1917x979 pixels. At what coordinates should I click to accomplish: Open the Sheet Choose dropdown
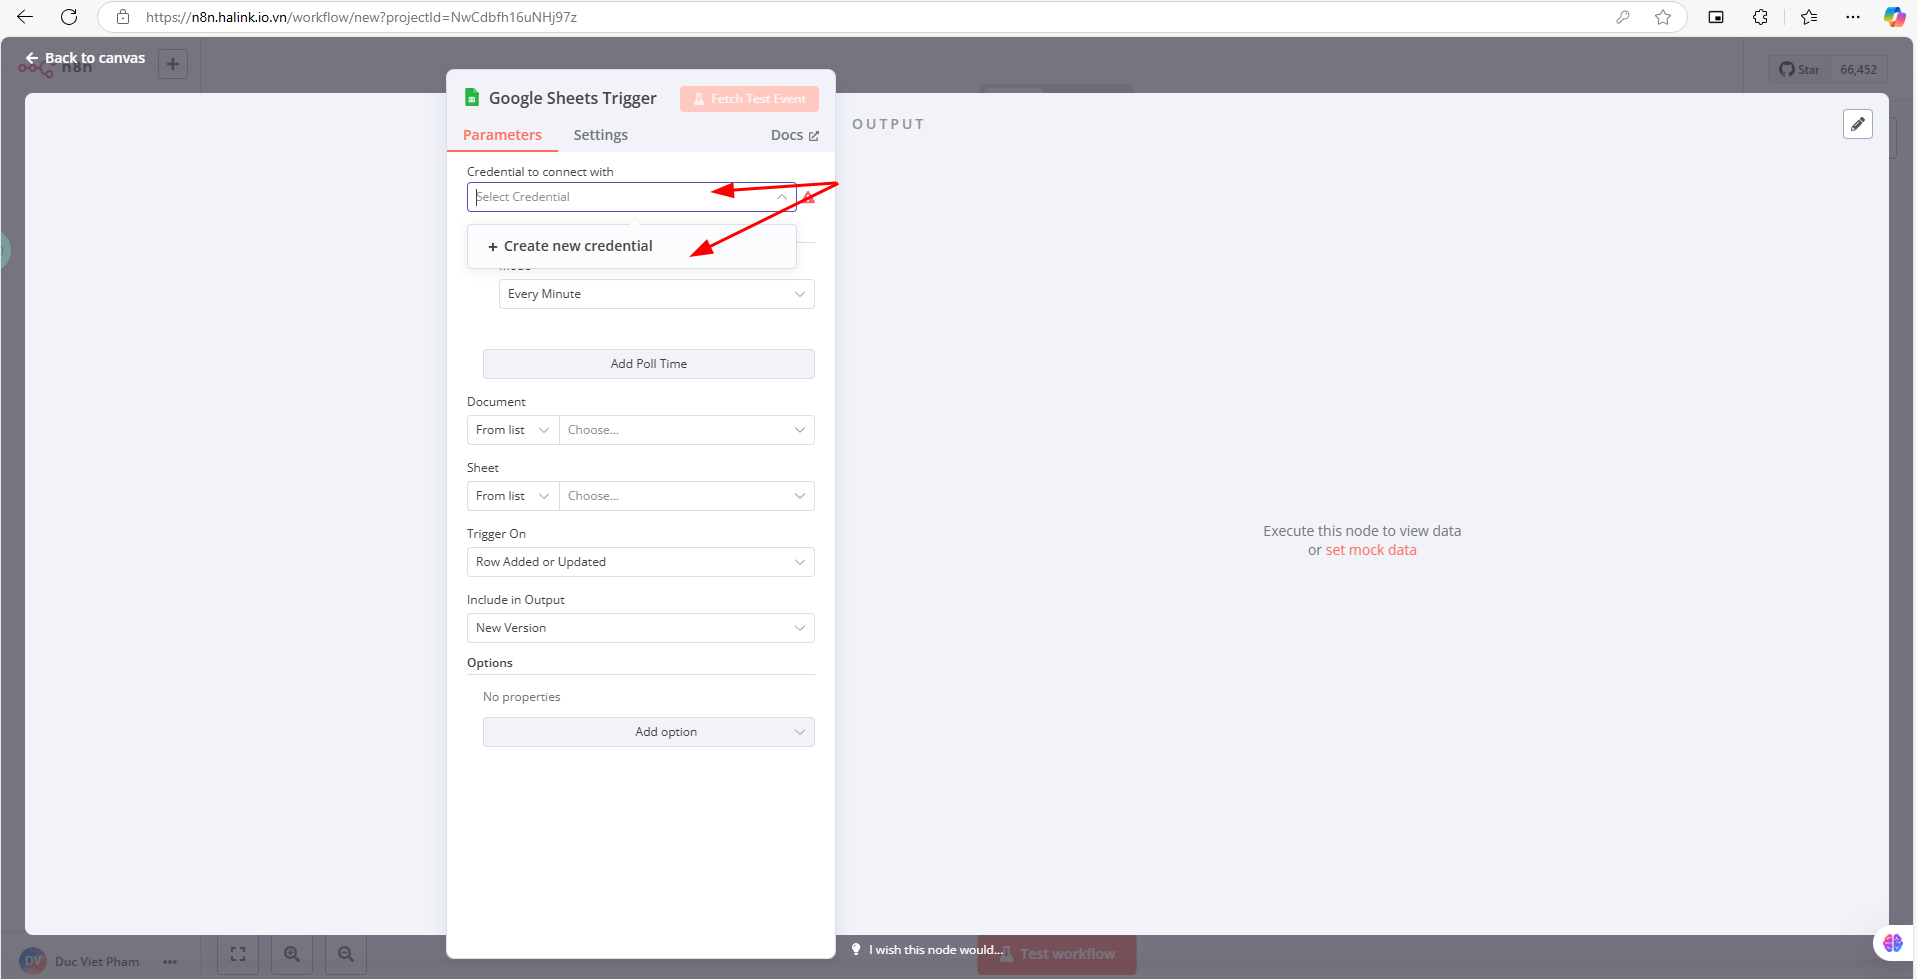[687, 496]
